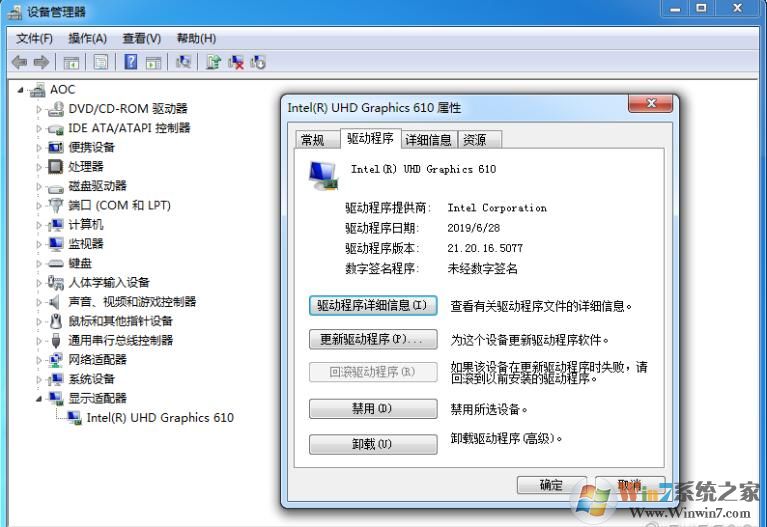Click the 未经数字签名 signer text
This screenshot has height=527, width=767.
click(x=482, y=268)
